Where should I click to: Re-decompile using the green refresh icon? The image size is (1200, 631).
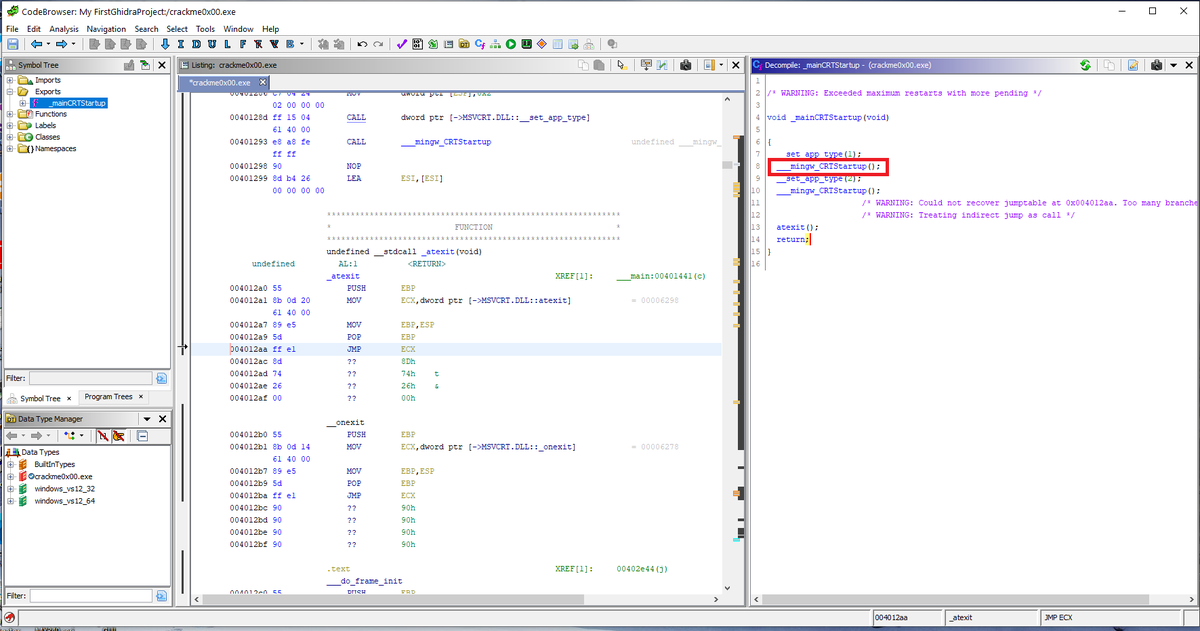[1085, 65]
